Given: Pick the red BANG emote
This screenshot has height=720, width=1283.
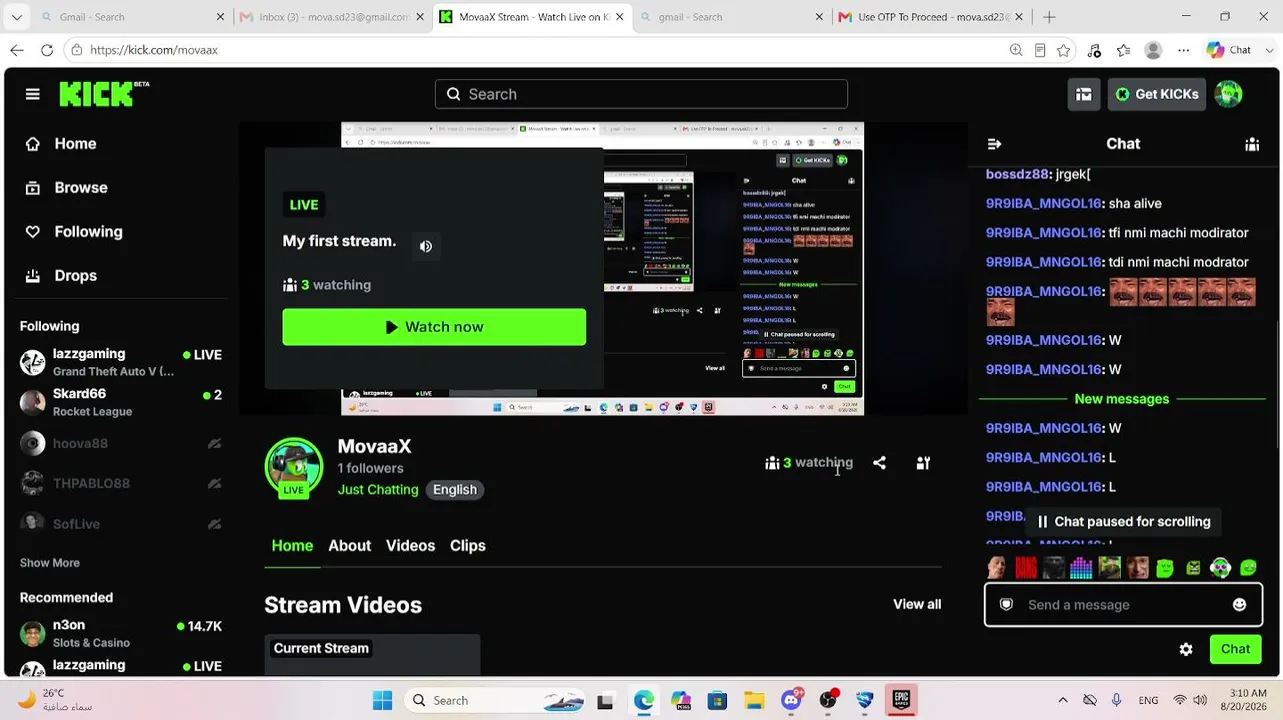Looking at the screenshot, I should pos(1026,568).
